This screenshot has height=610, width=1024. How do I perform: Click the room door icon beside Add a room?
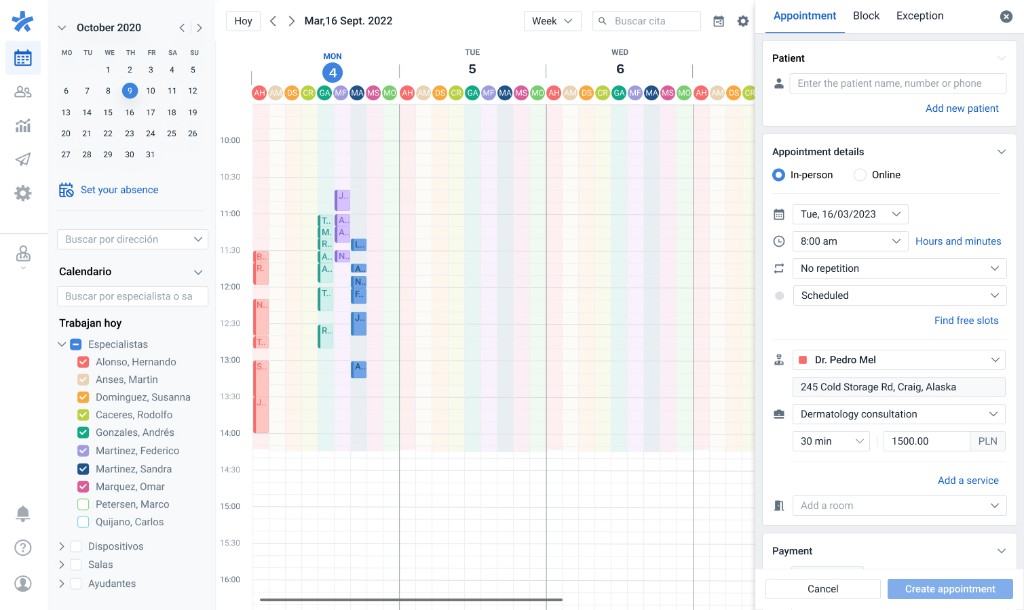pos(778,506)
